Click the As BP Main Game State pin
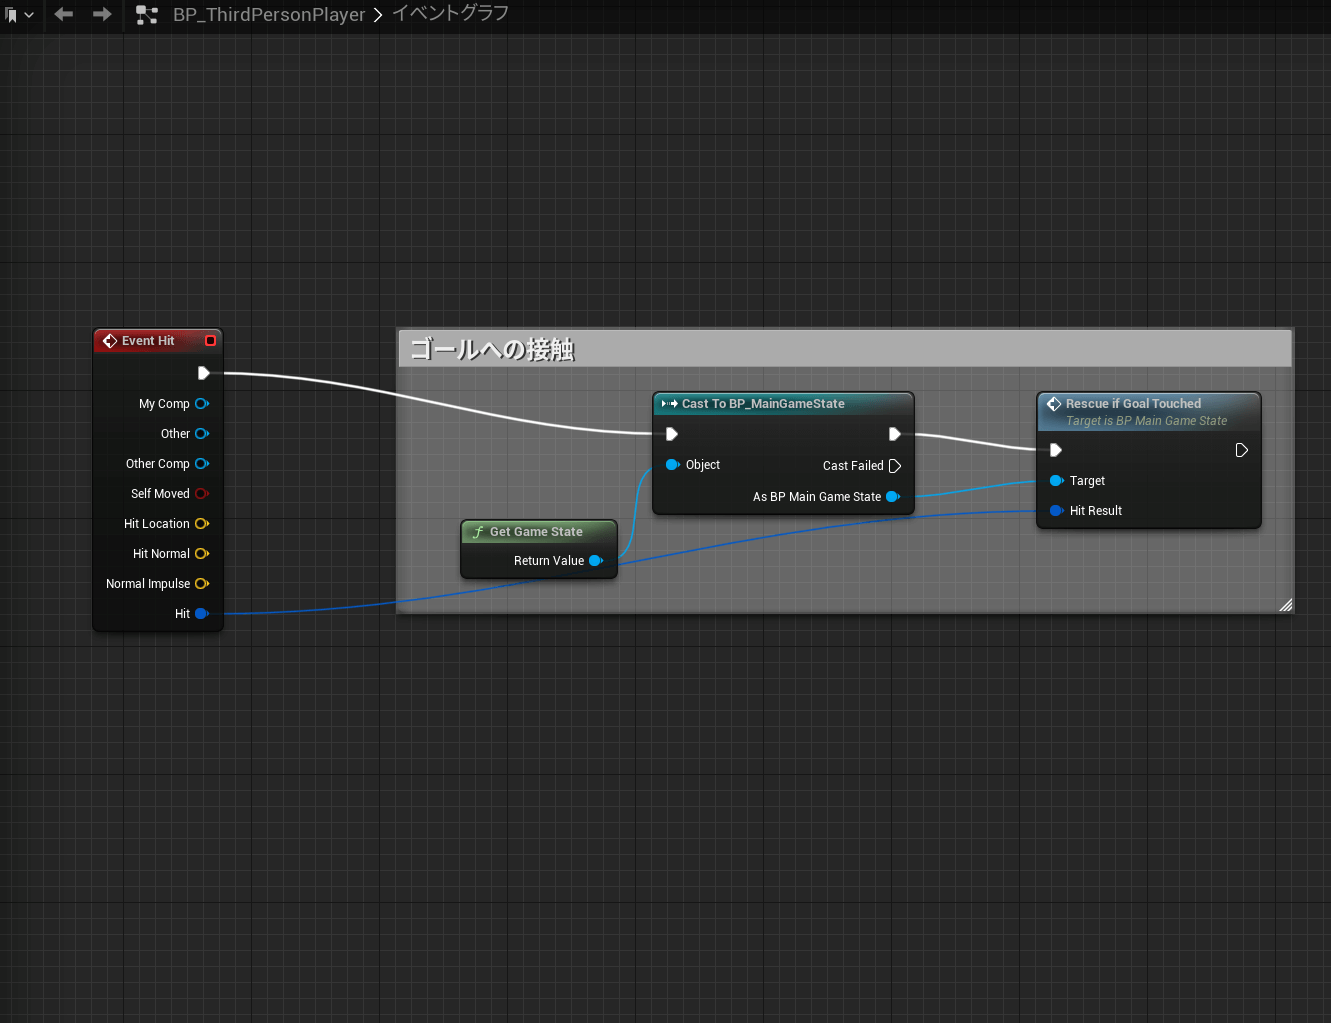 tap(892, 497)
